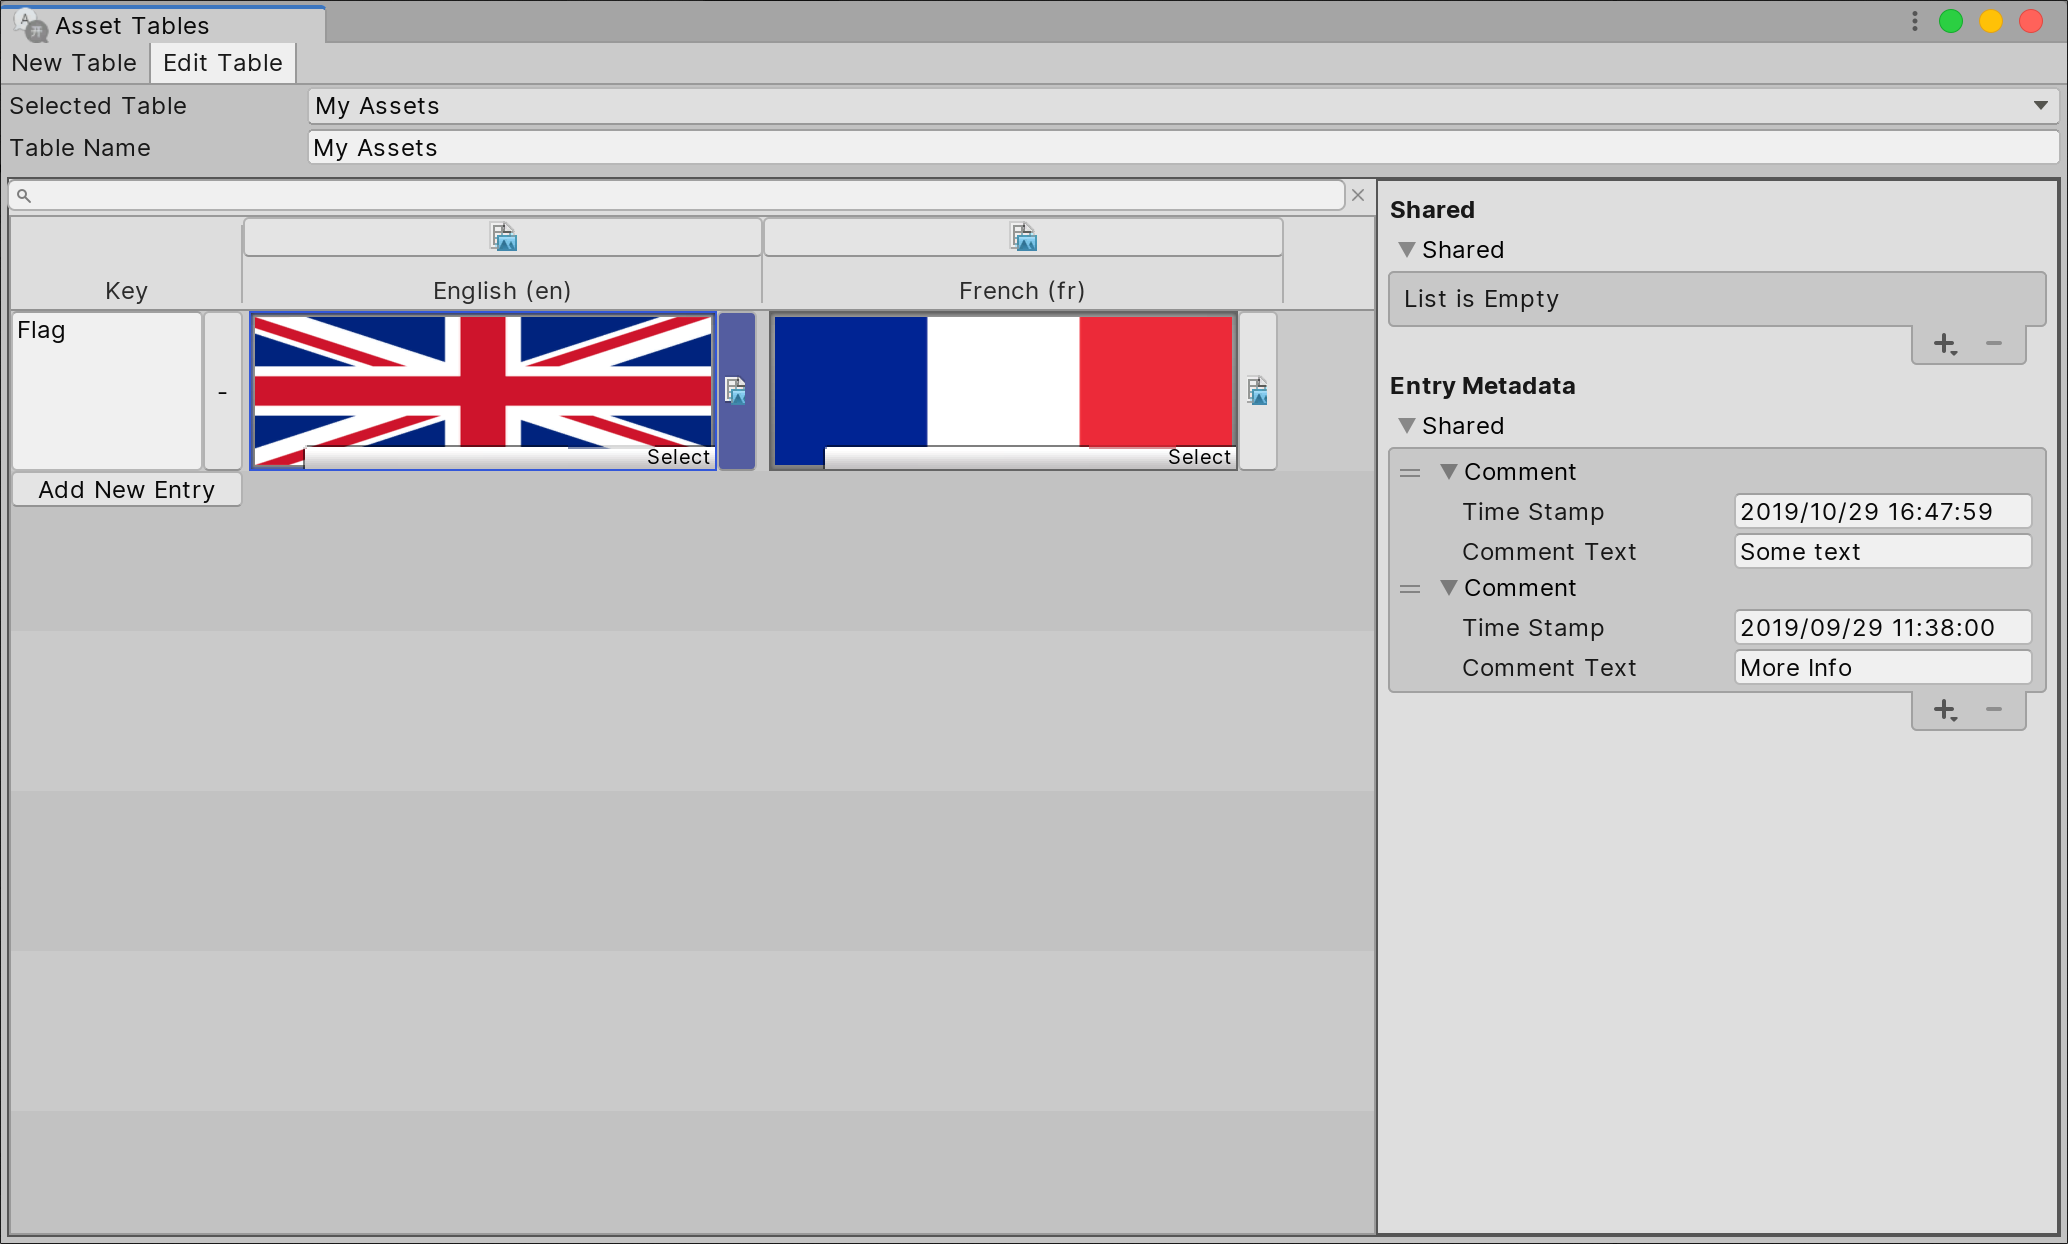
Task: Click the asset icon above the English column
Action: point(503,237)
